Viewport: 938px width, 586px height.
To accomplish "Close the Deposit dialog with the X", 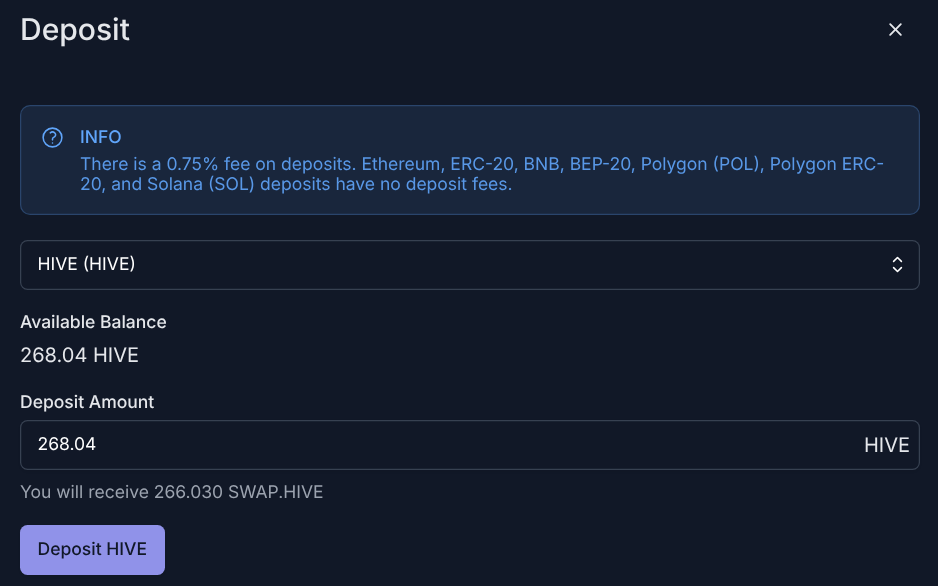I will point(895,30).
